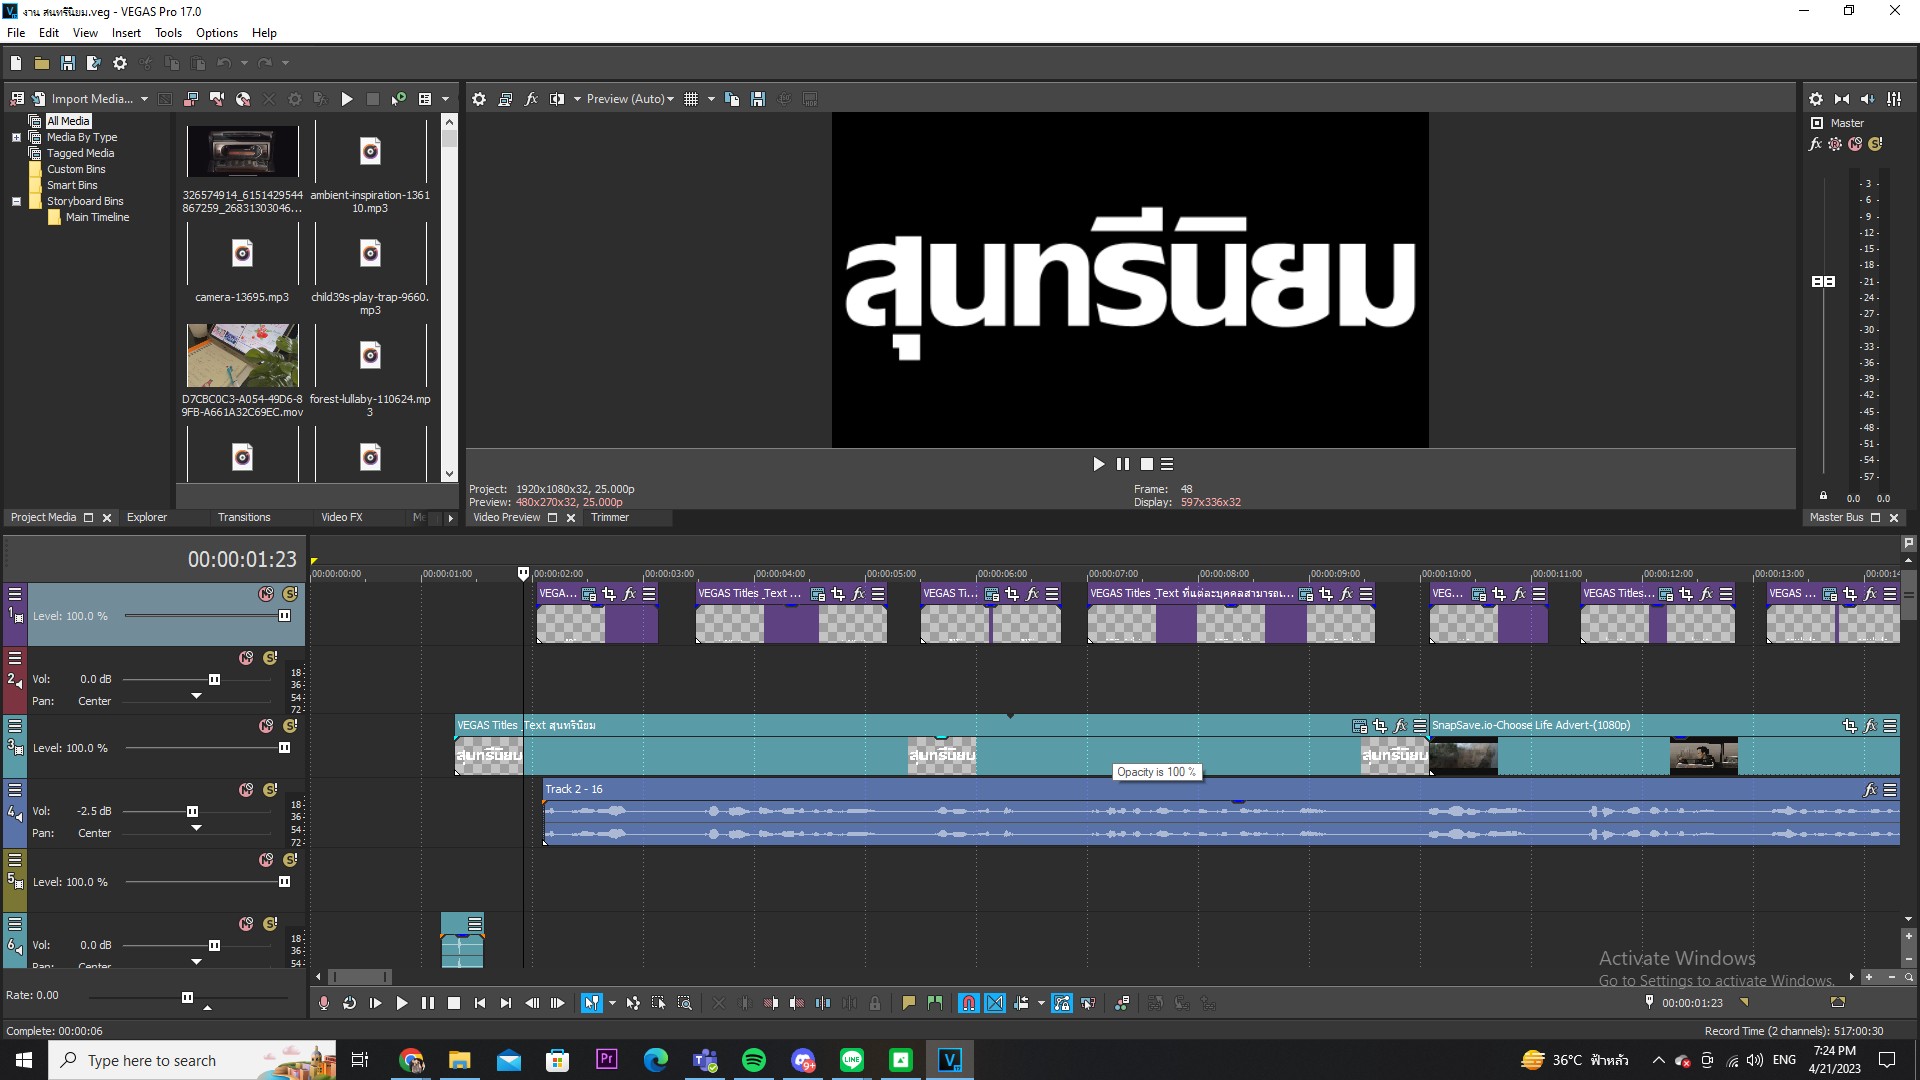Click Play from start in transport
Viewport: 1920px width, 1080px height.
pos(375,1003)
